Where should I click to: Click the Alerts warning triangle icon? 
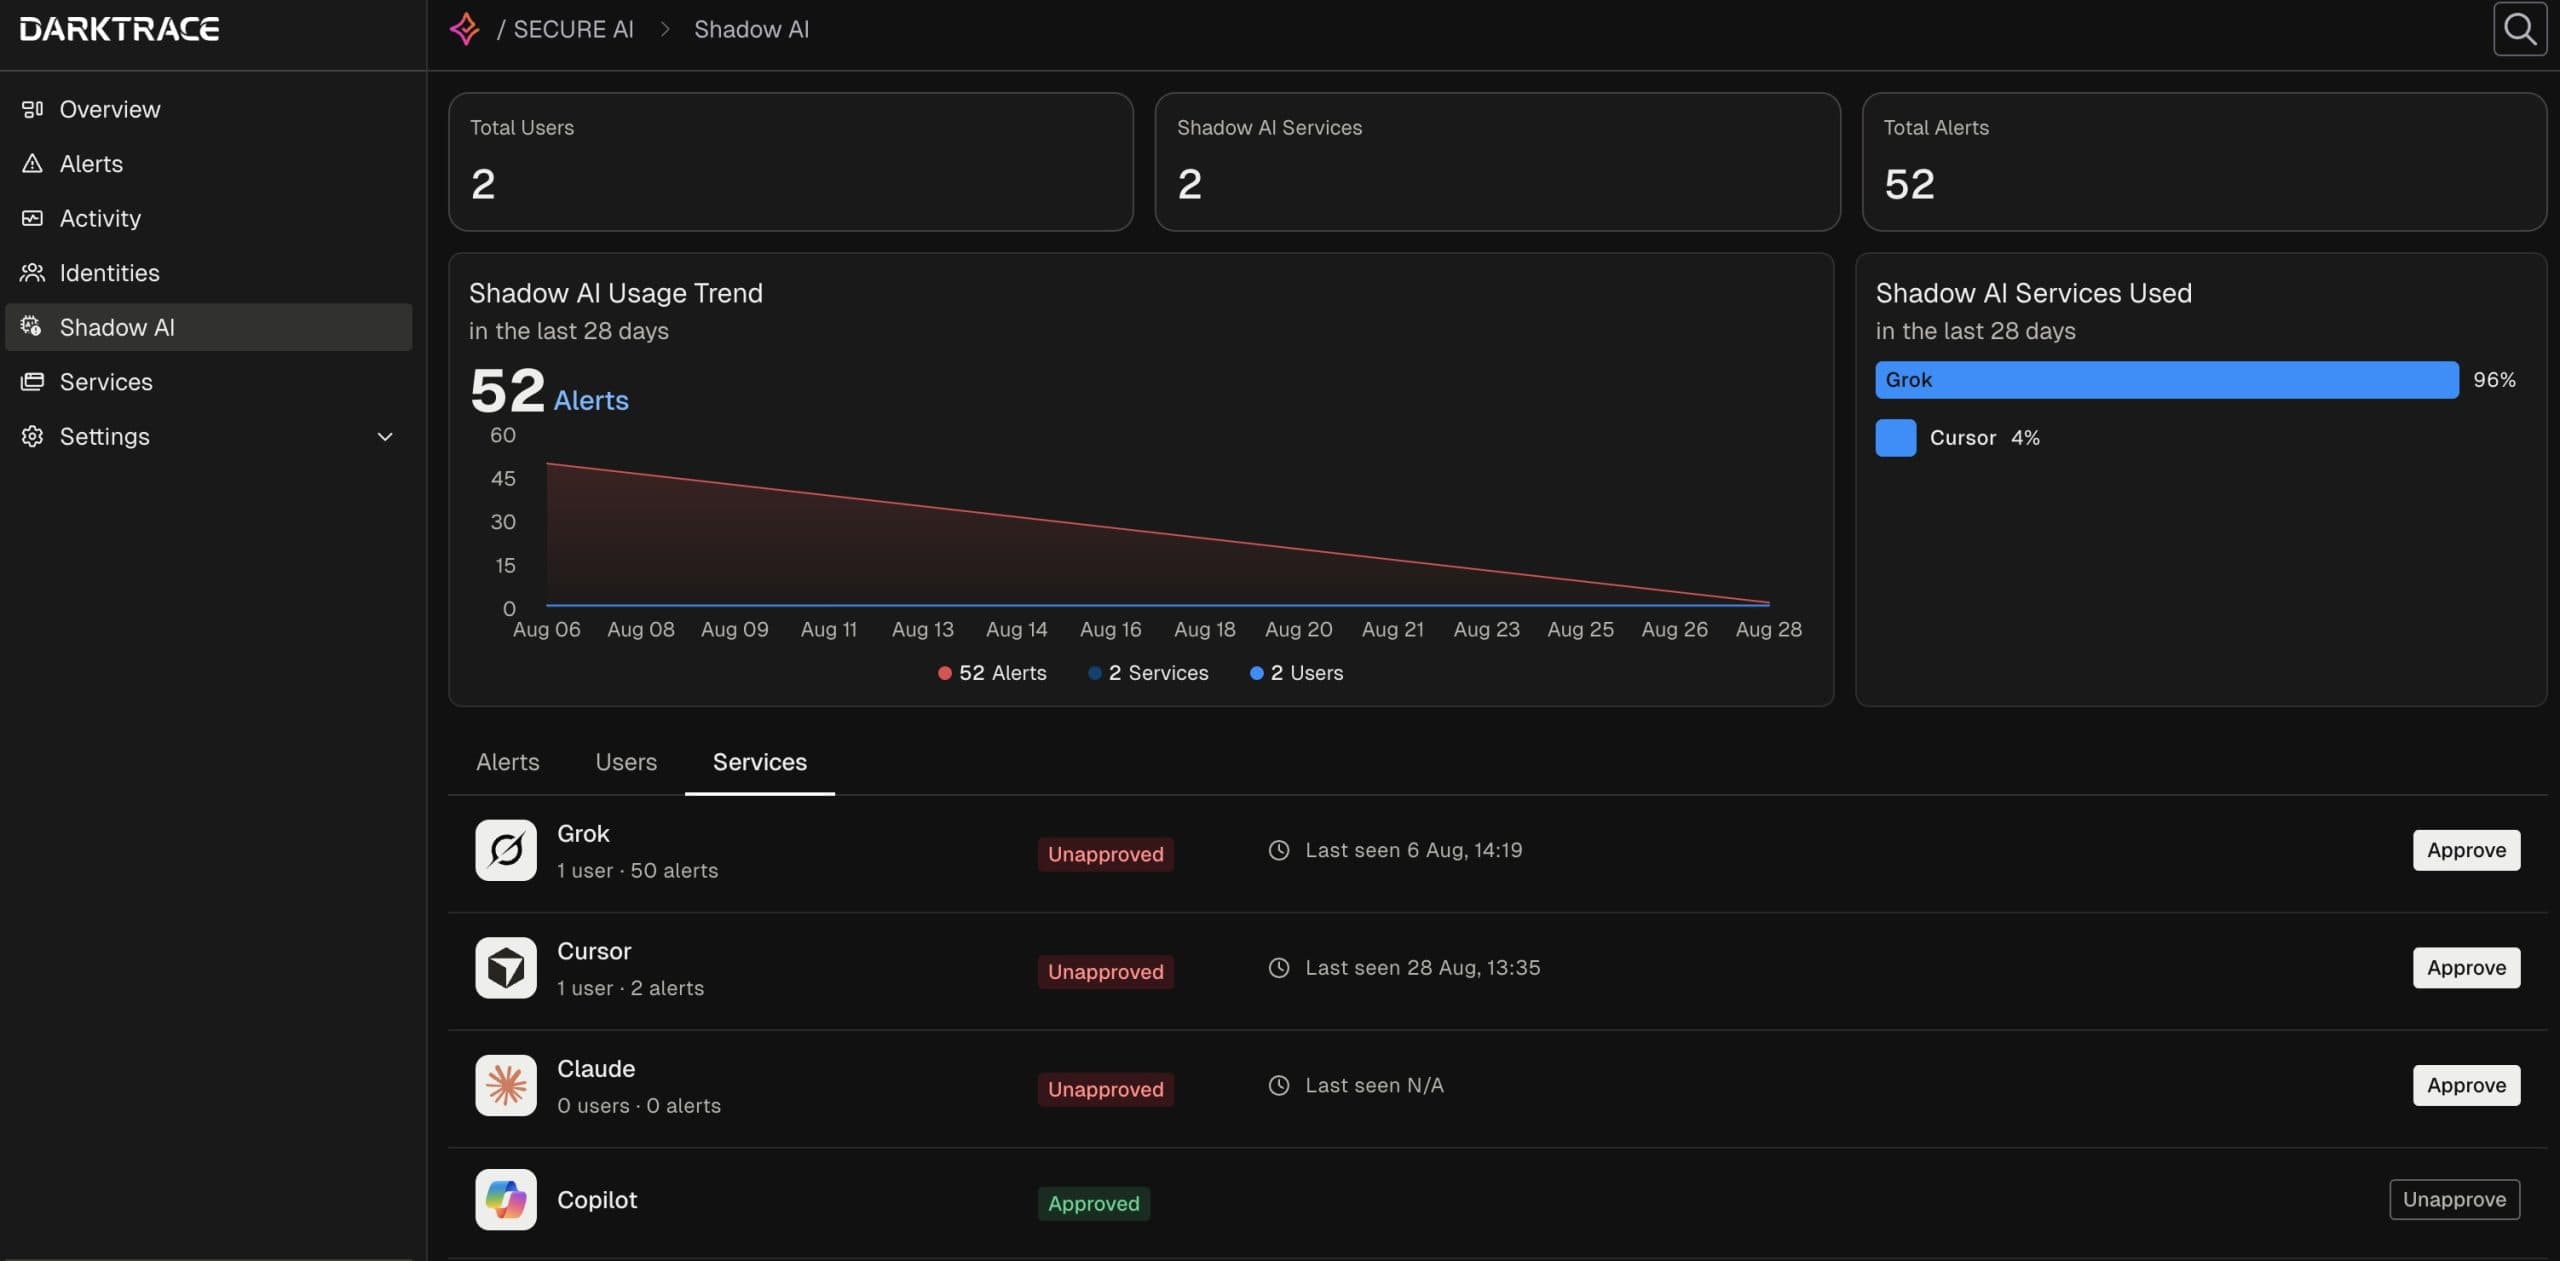point(33,164)
